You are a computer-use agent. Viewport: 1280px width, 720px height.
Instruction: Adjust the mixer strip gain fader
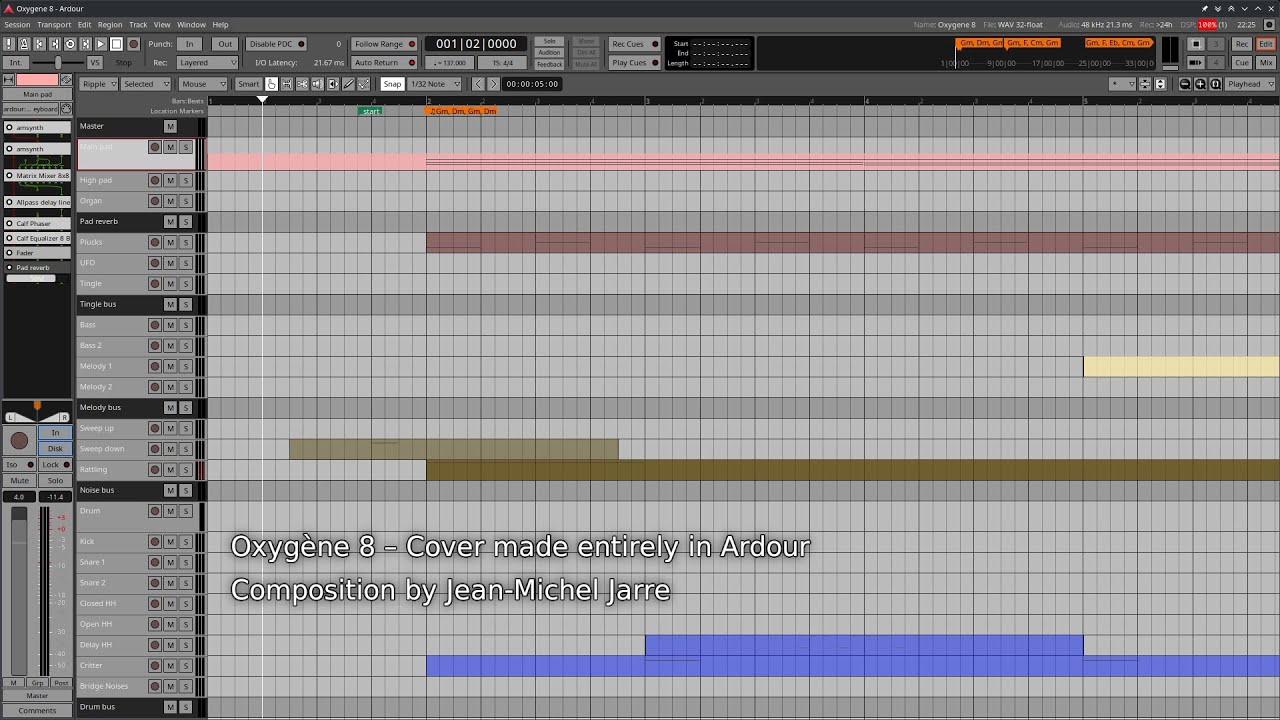click(x=19, y=590)
